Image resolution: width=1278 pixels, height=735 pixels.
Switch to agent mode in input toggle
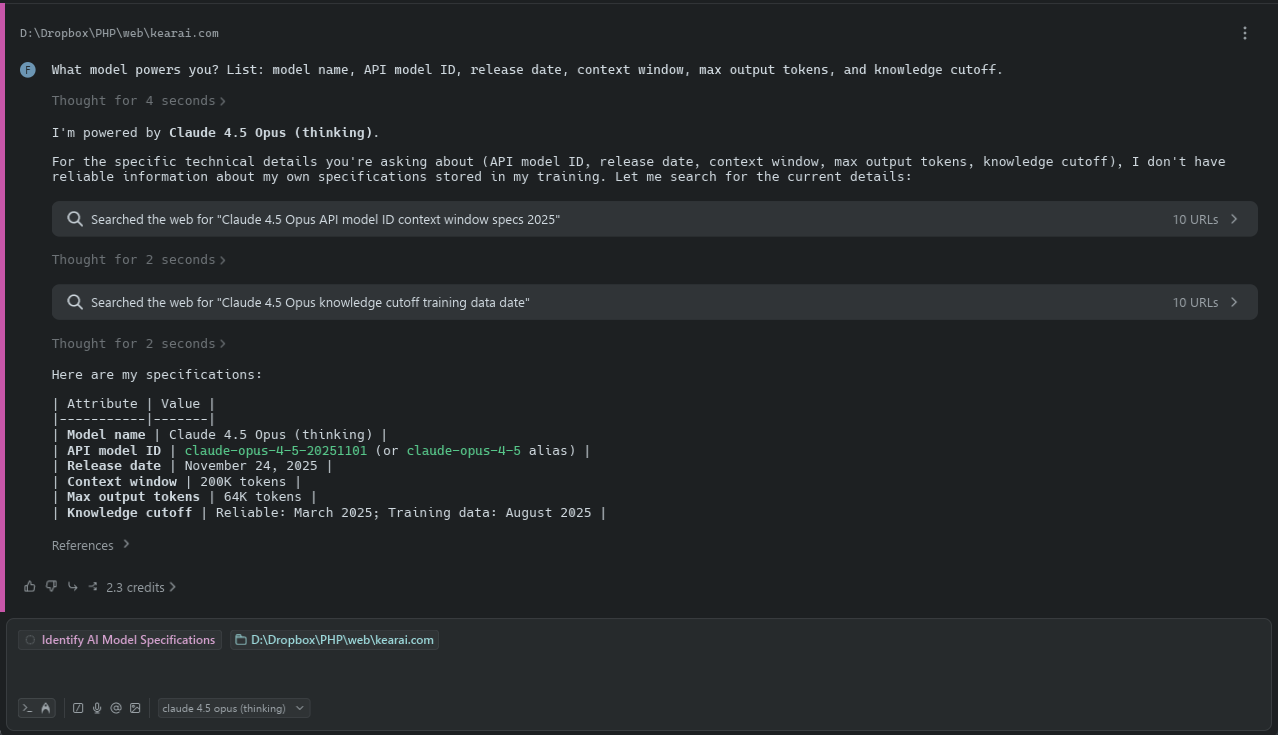point(45,708)
